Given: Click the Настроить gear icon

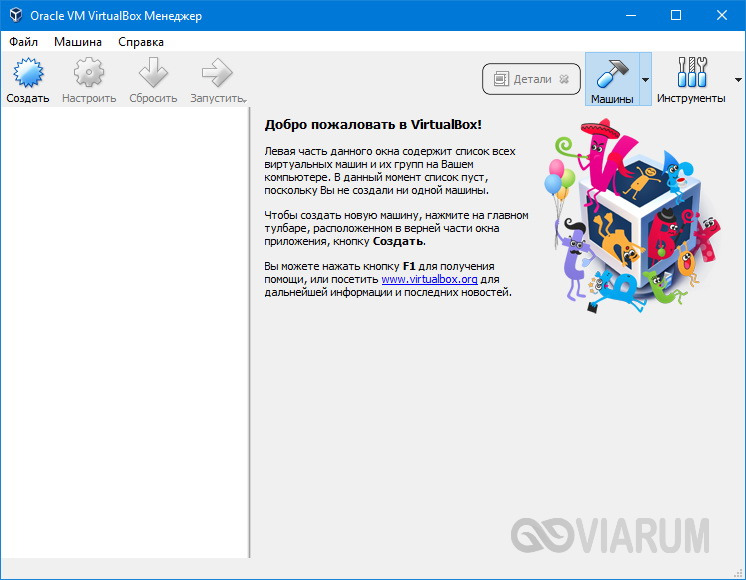Looking at the screenshot, I should tap(88, 72).
